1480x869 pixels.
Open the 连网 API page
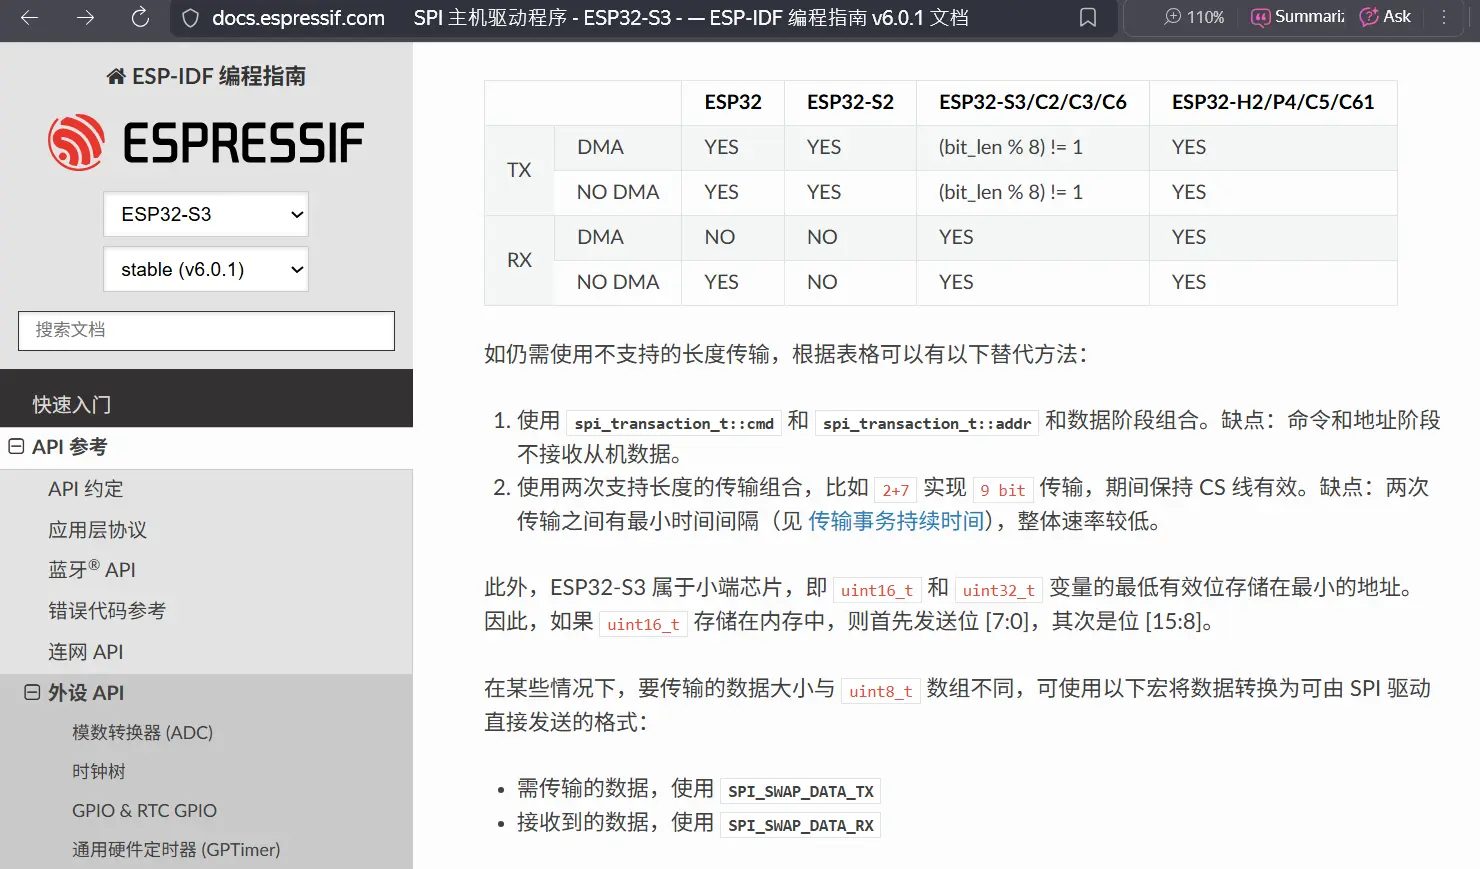click(86, 652)
